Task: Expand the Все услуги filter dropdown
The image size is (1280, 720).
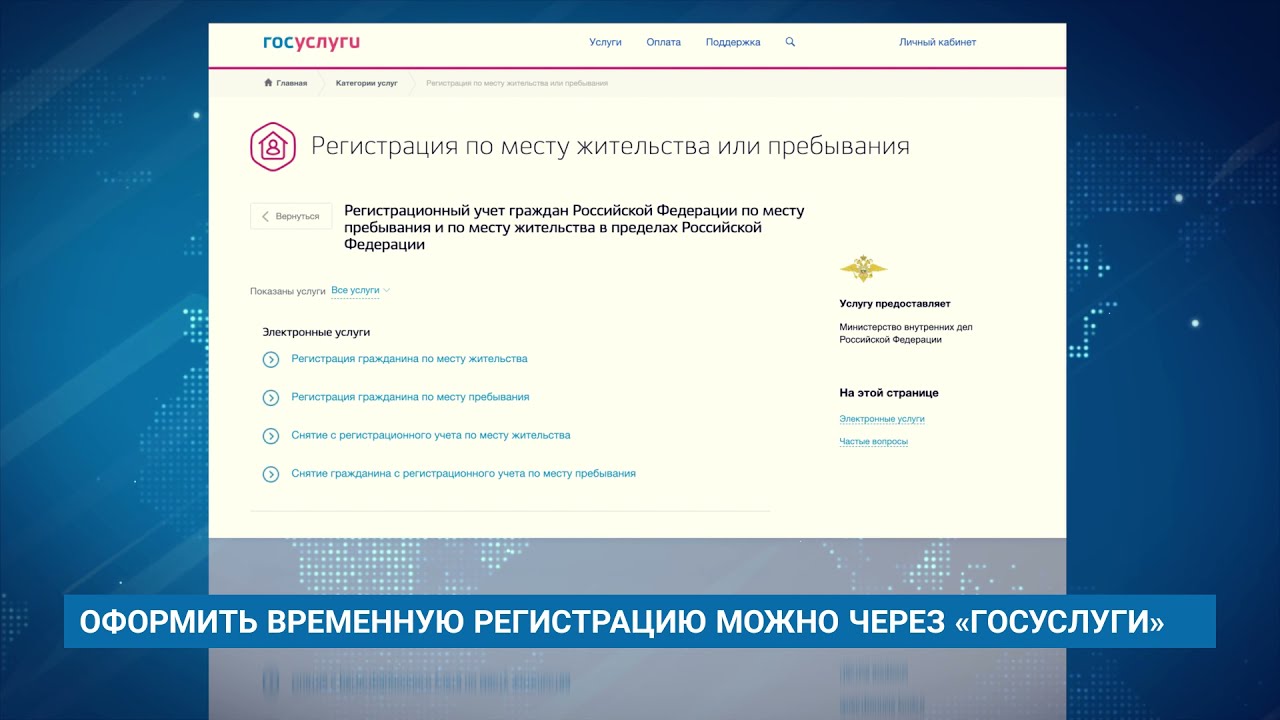Action: click(x=360, y=290)
